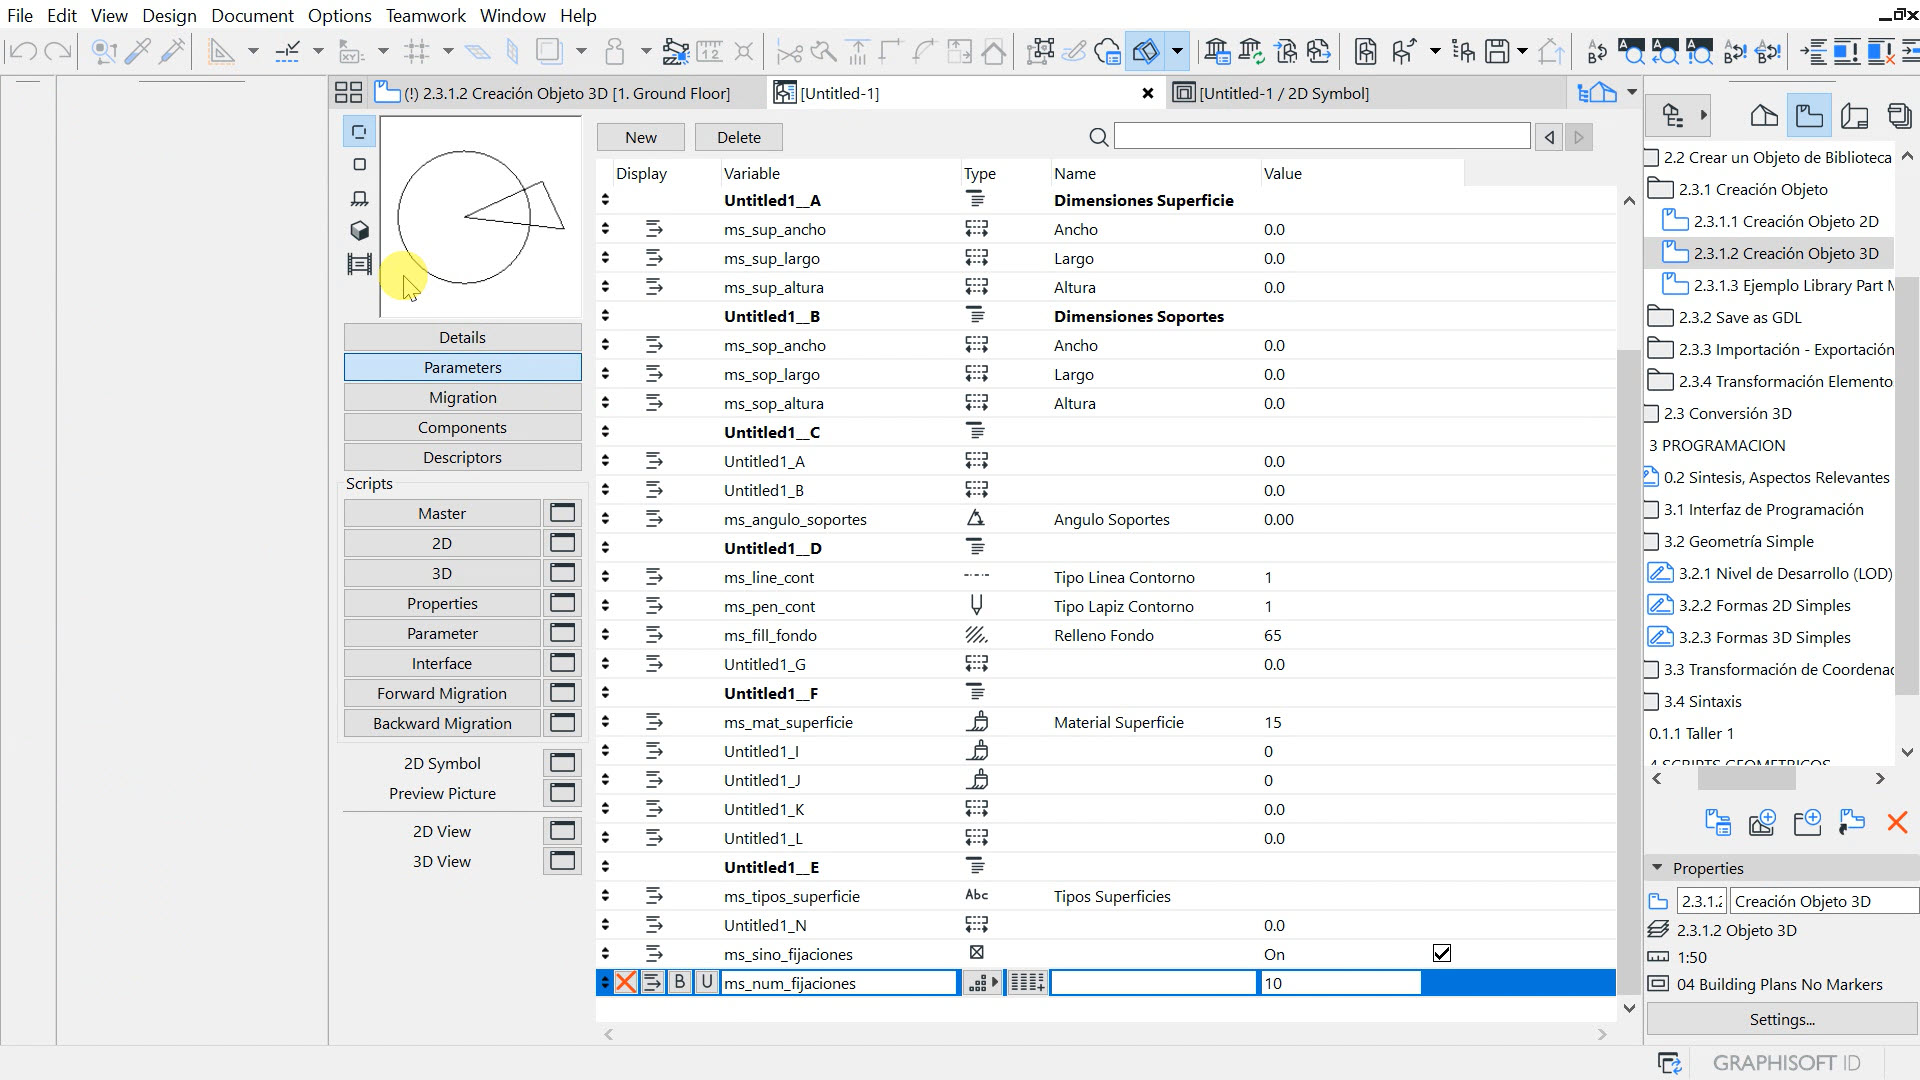Open the type dropdown for ms_num_fijaciones
Image resolution: width=1920 pixels, height=1080 pixels.
983,983
